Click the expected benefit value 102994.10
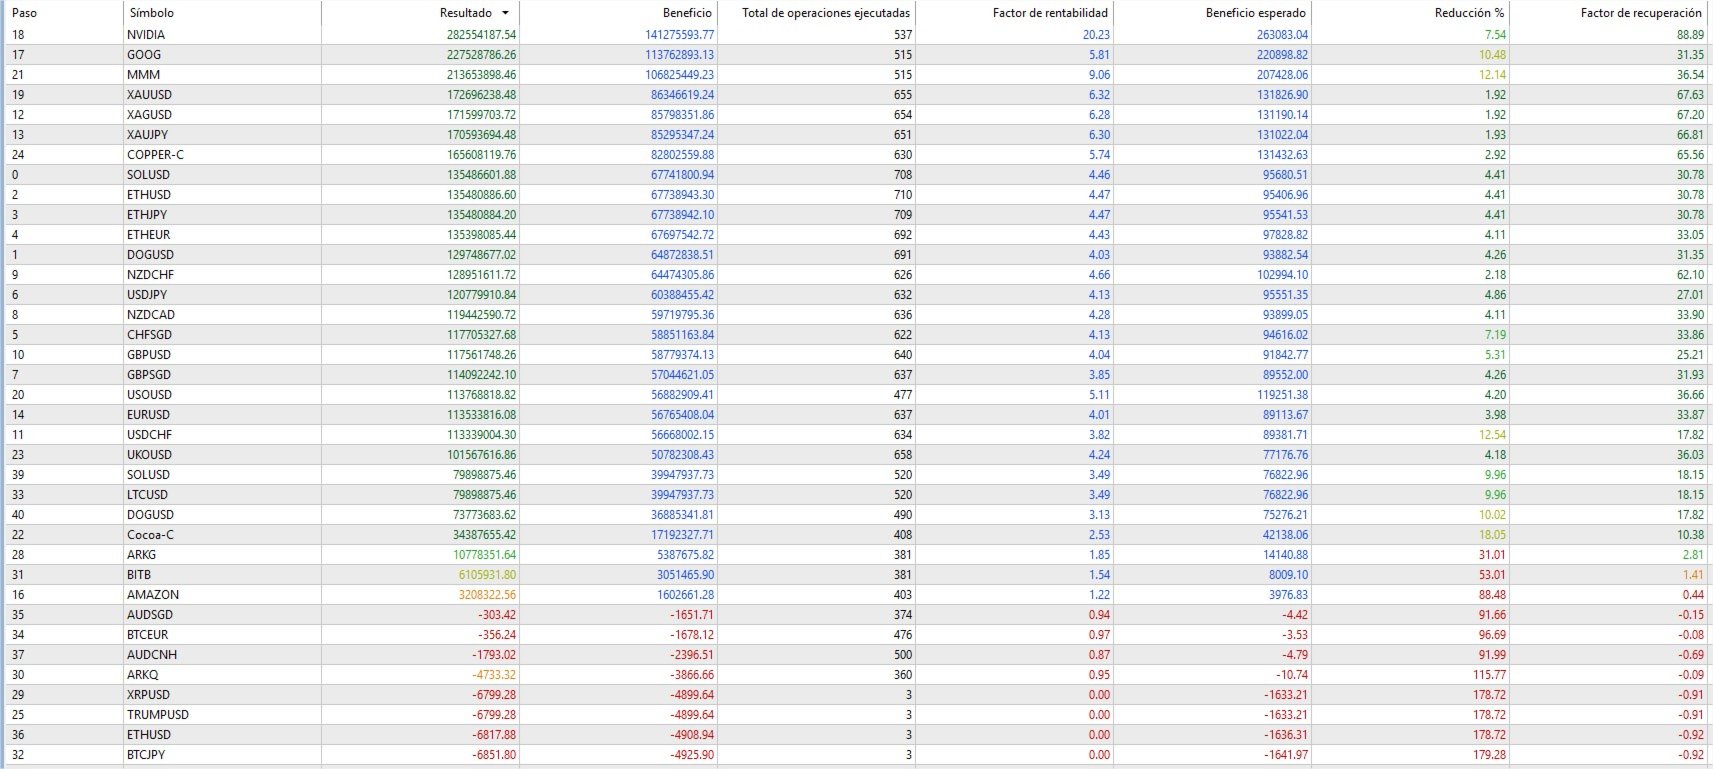 pyautogui.click(x=1282, y=274)
